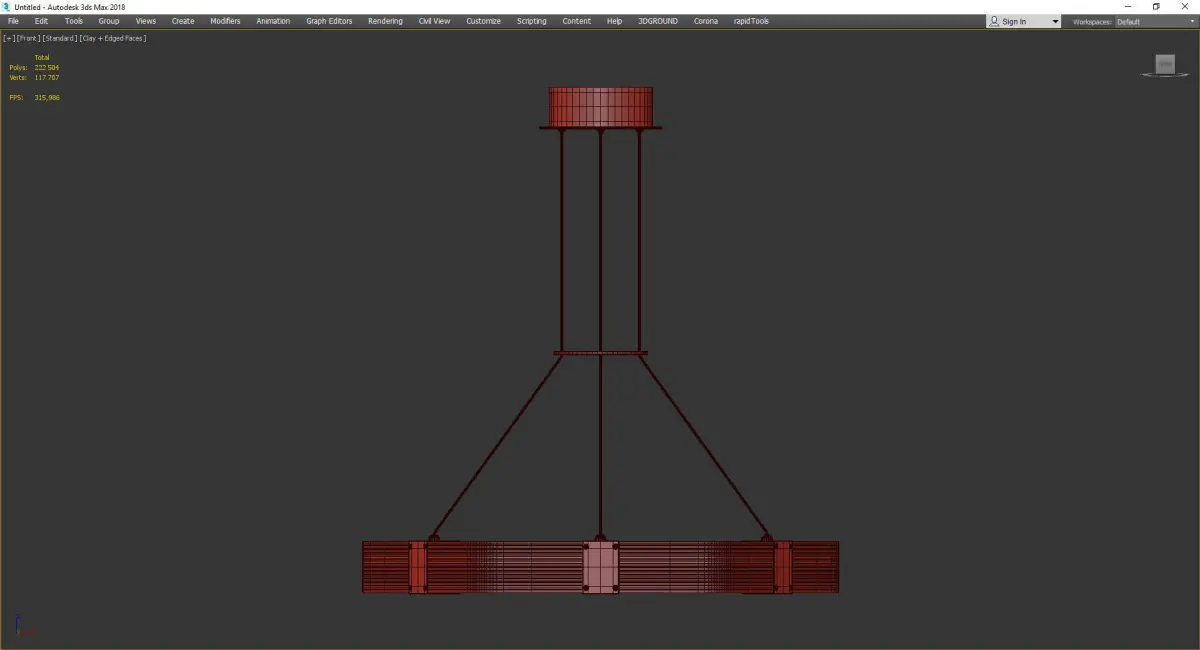Open the Scripting menu
Screen dimensions: 1200x650
coord(531,21)
